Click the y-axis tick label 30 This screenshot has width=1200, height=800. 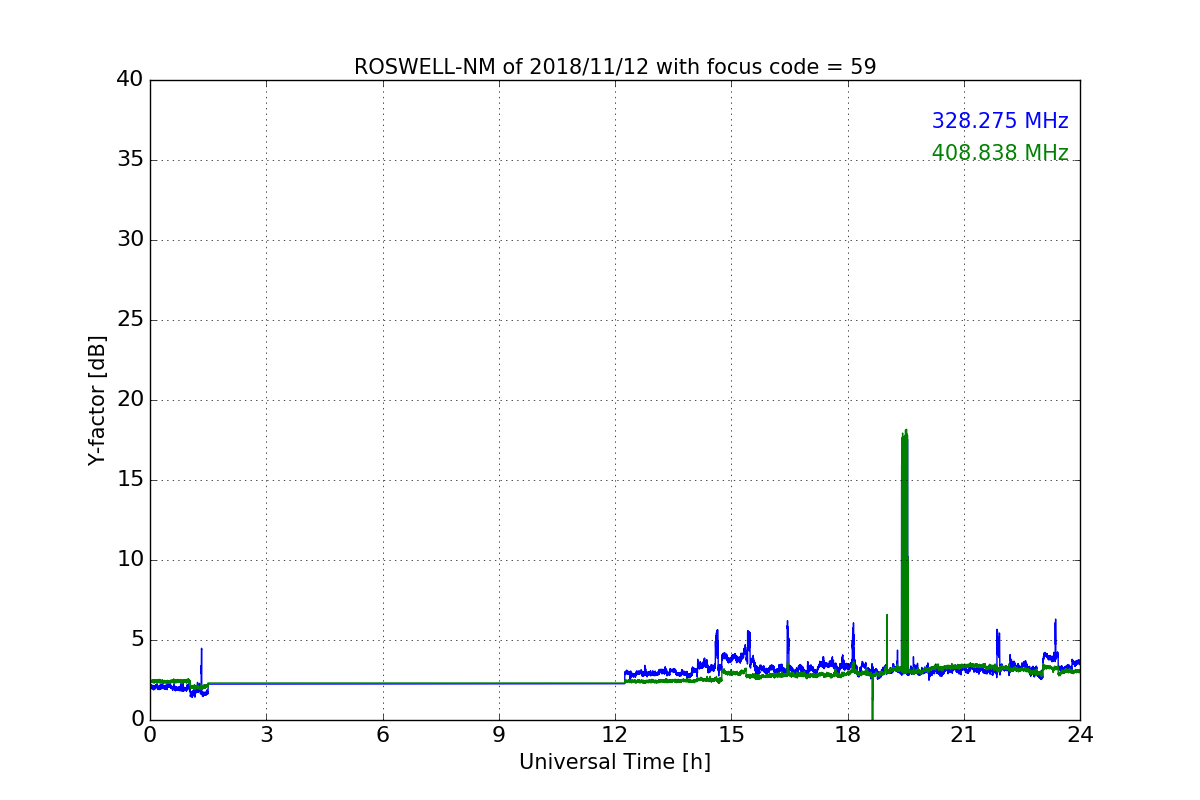[130, 240]
